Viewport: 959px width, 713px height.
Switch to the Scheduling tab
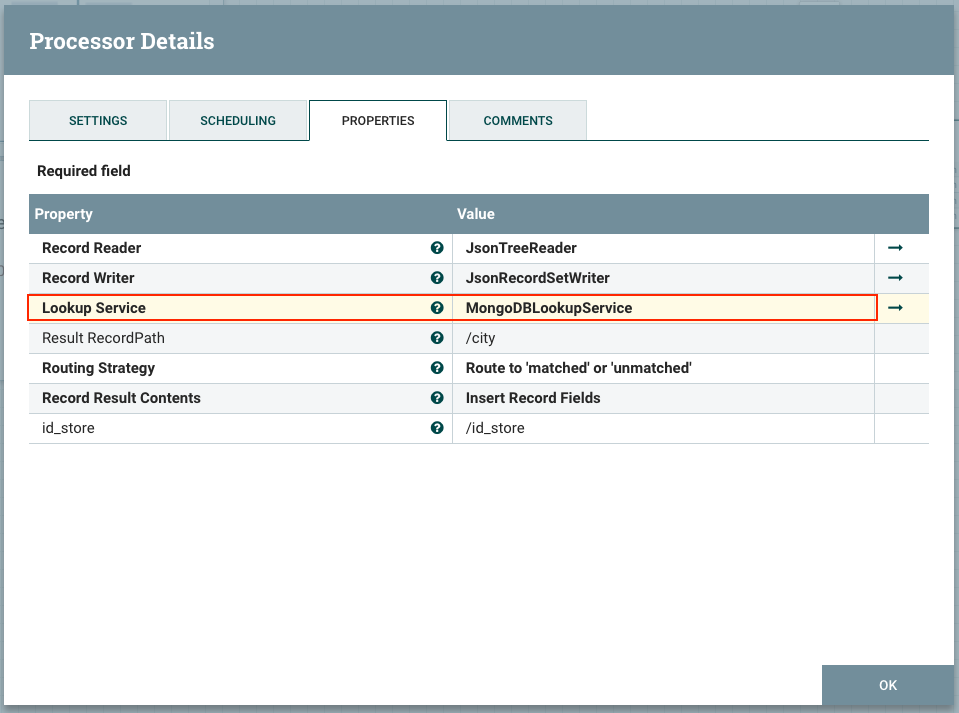(x=238, y=120)
